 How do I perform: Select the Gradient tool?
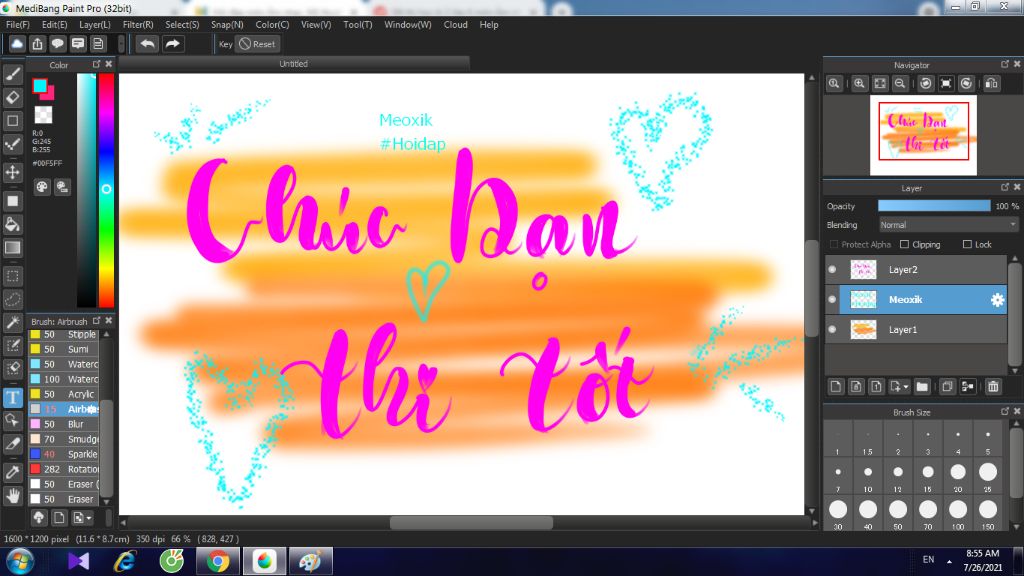pyautogui.click(x=12, y=248)
